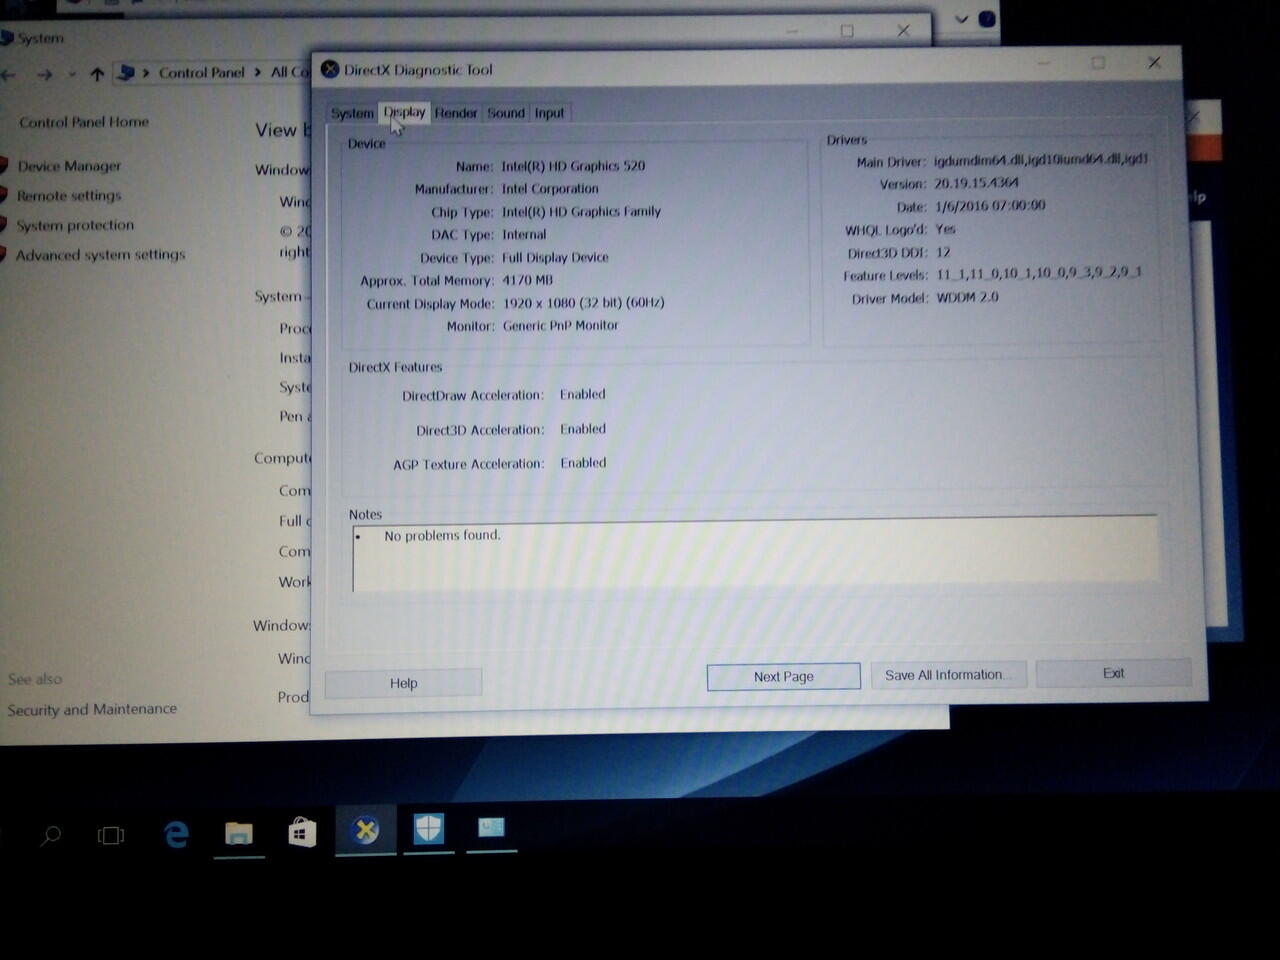The image size is (1280, 960).
Task: Open Advanced system settings link
Action: coord(100,255)
